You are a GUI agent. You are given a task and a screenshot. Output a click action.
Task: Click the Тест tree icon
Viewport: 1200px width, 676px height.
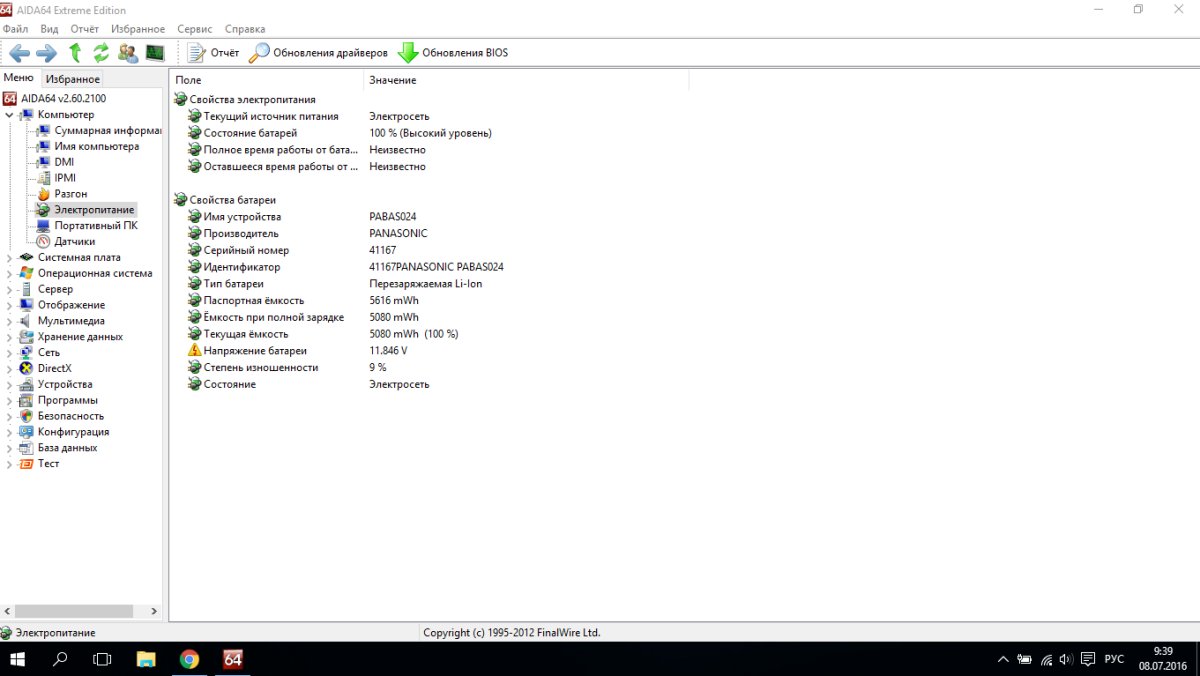pos(26,464)
